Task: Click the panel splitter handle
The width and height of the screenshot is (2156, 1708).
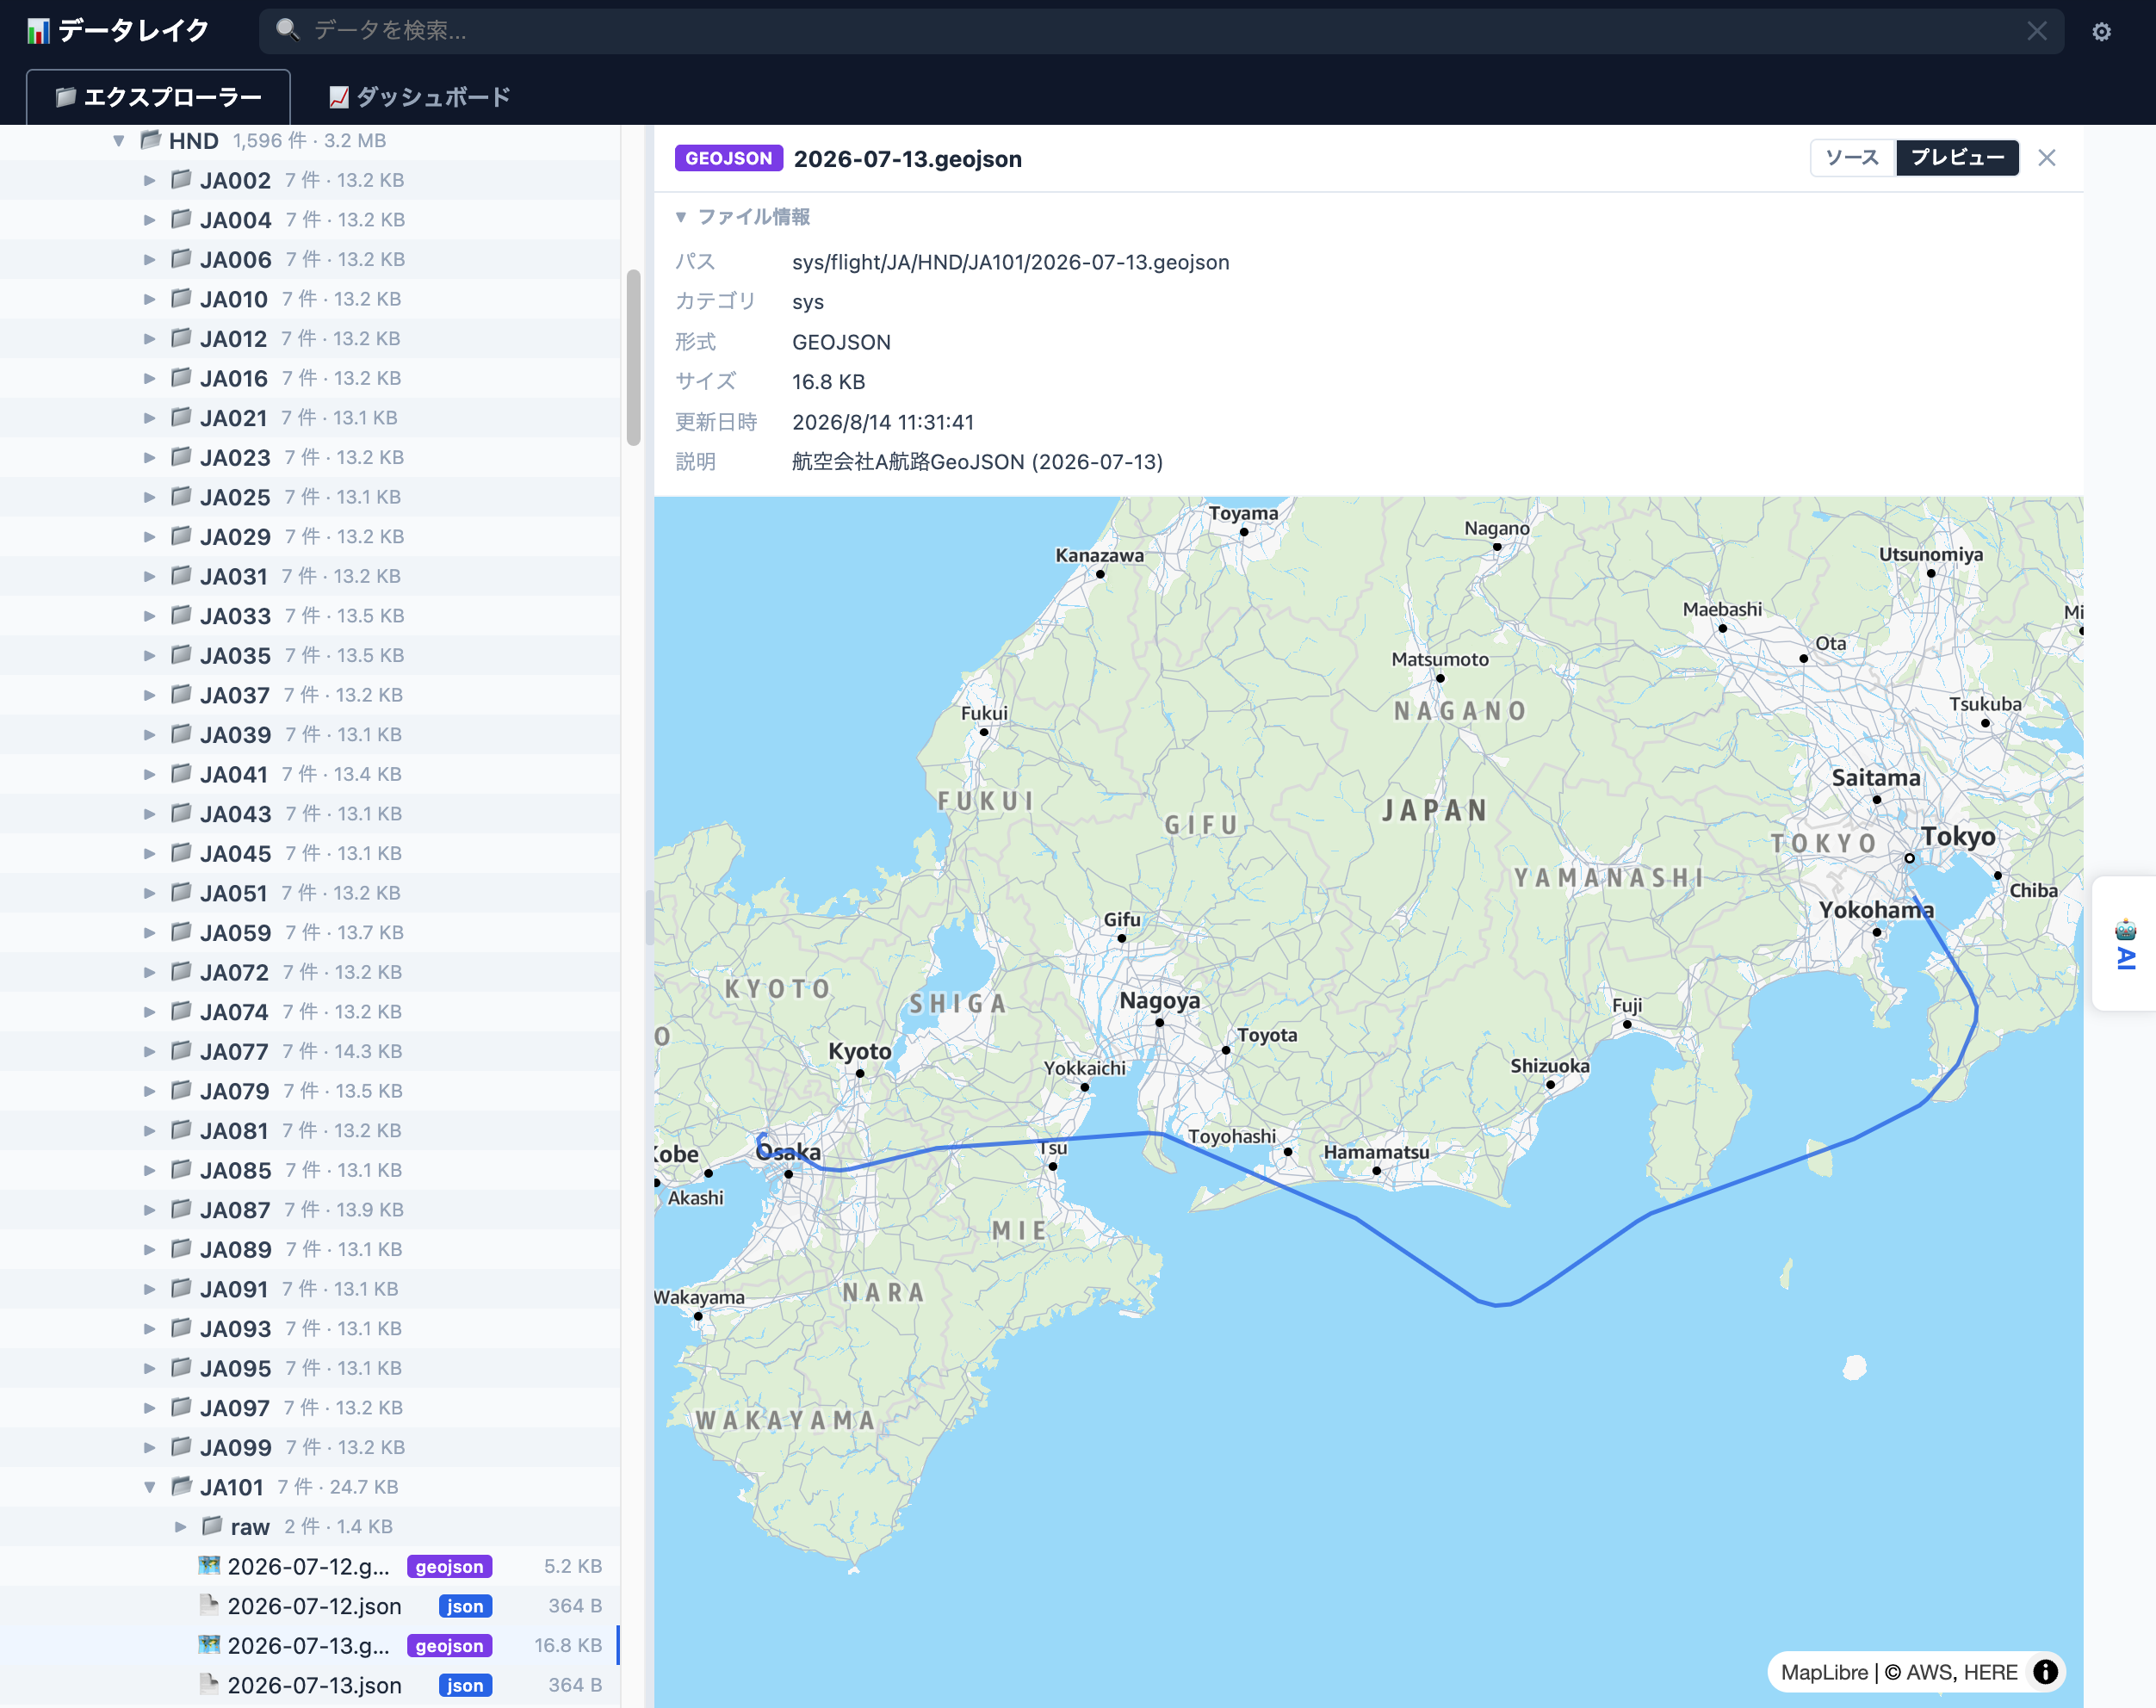Action: pos(648,916)
